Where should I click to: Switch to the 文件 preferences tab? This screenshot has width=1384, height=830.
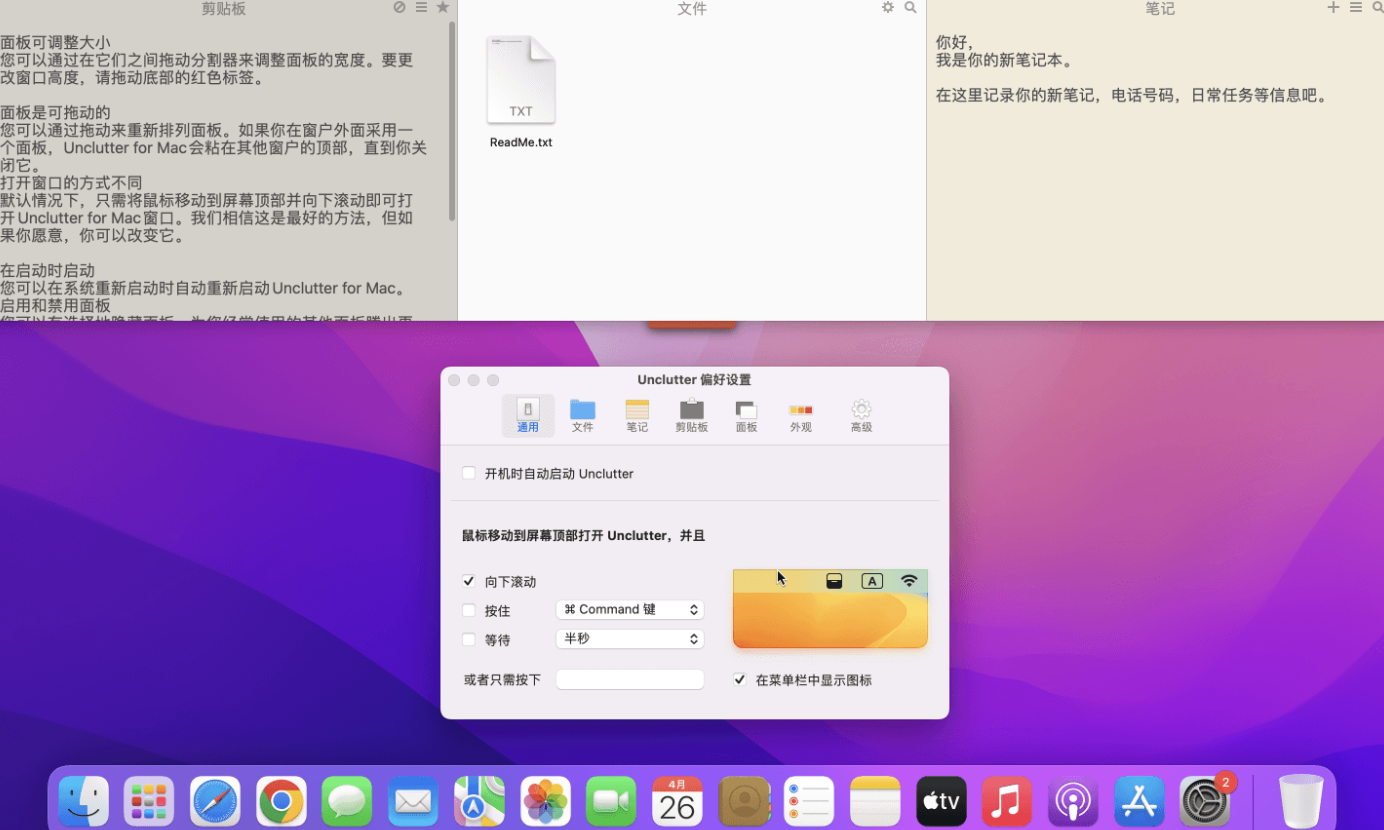click(582, 416)
